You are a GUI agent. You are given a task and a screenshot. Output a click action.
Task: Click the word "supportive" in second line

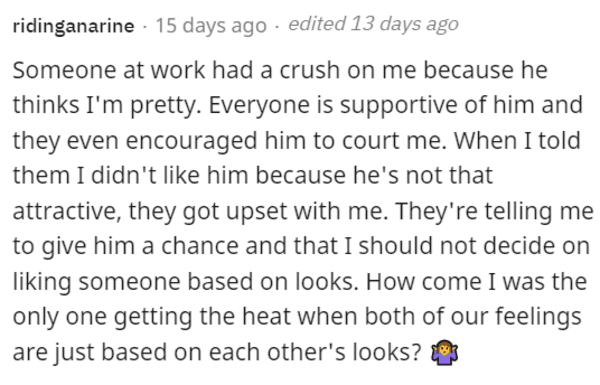[x=399, y=106]
